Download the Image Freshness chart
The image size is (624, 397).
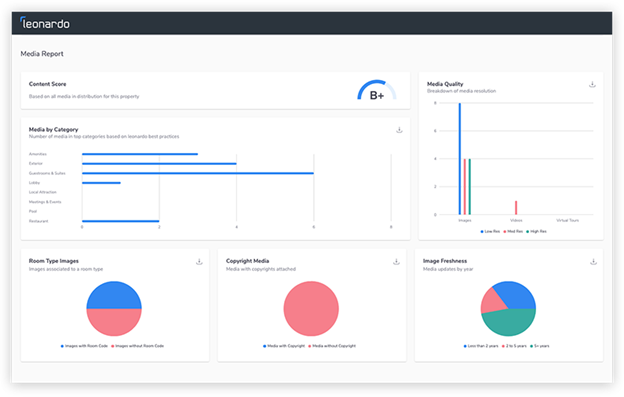click(593, 262)
